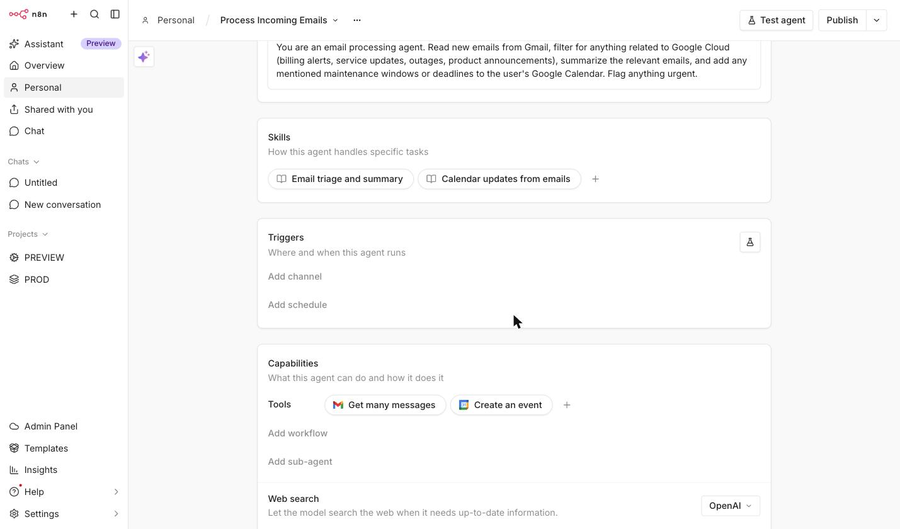This screenshot has height=529, width=900.
Task: Open the Process Incoming Emails dropdown
Action: tap(279, 20)
